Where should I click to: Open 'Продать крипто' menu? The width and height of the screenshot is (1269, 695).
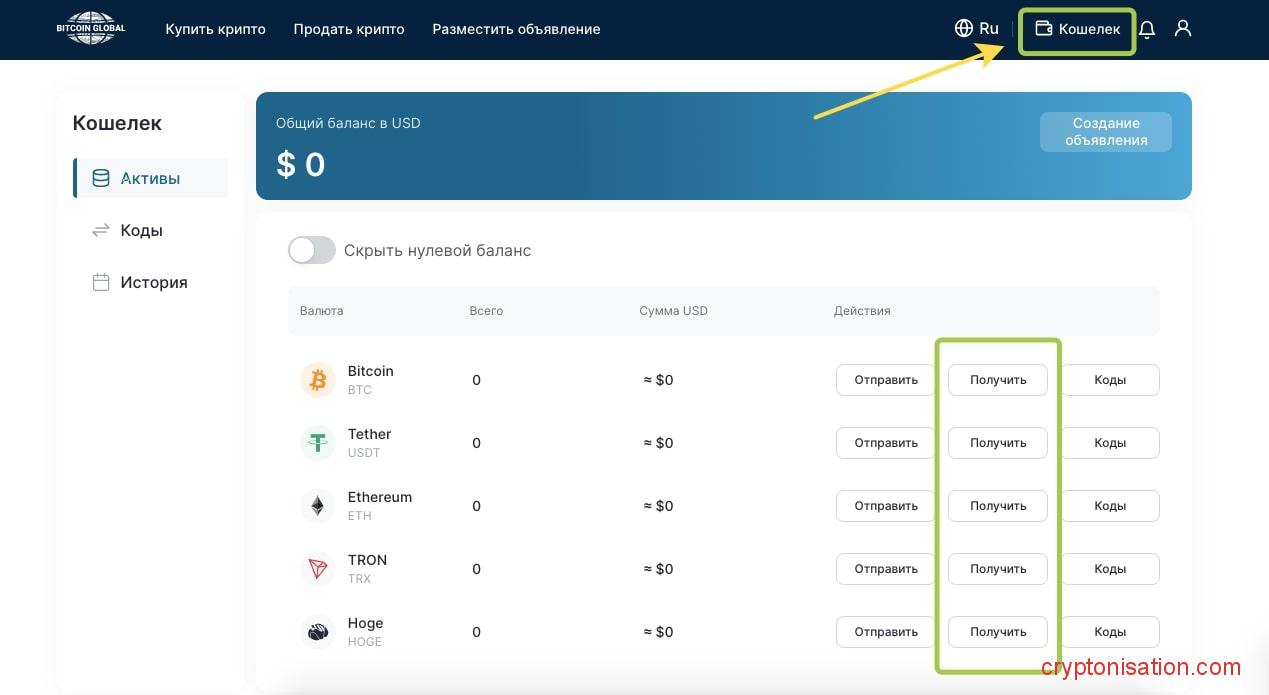click(x=349, y=29)
